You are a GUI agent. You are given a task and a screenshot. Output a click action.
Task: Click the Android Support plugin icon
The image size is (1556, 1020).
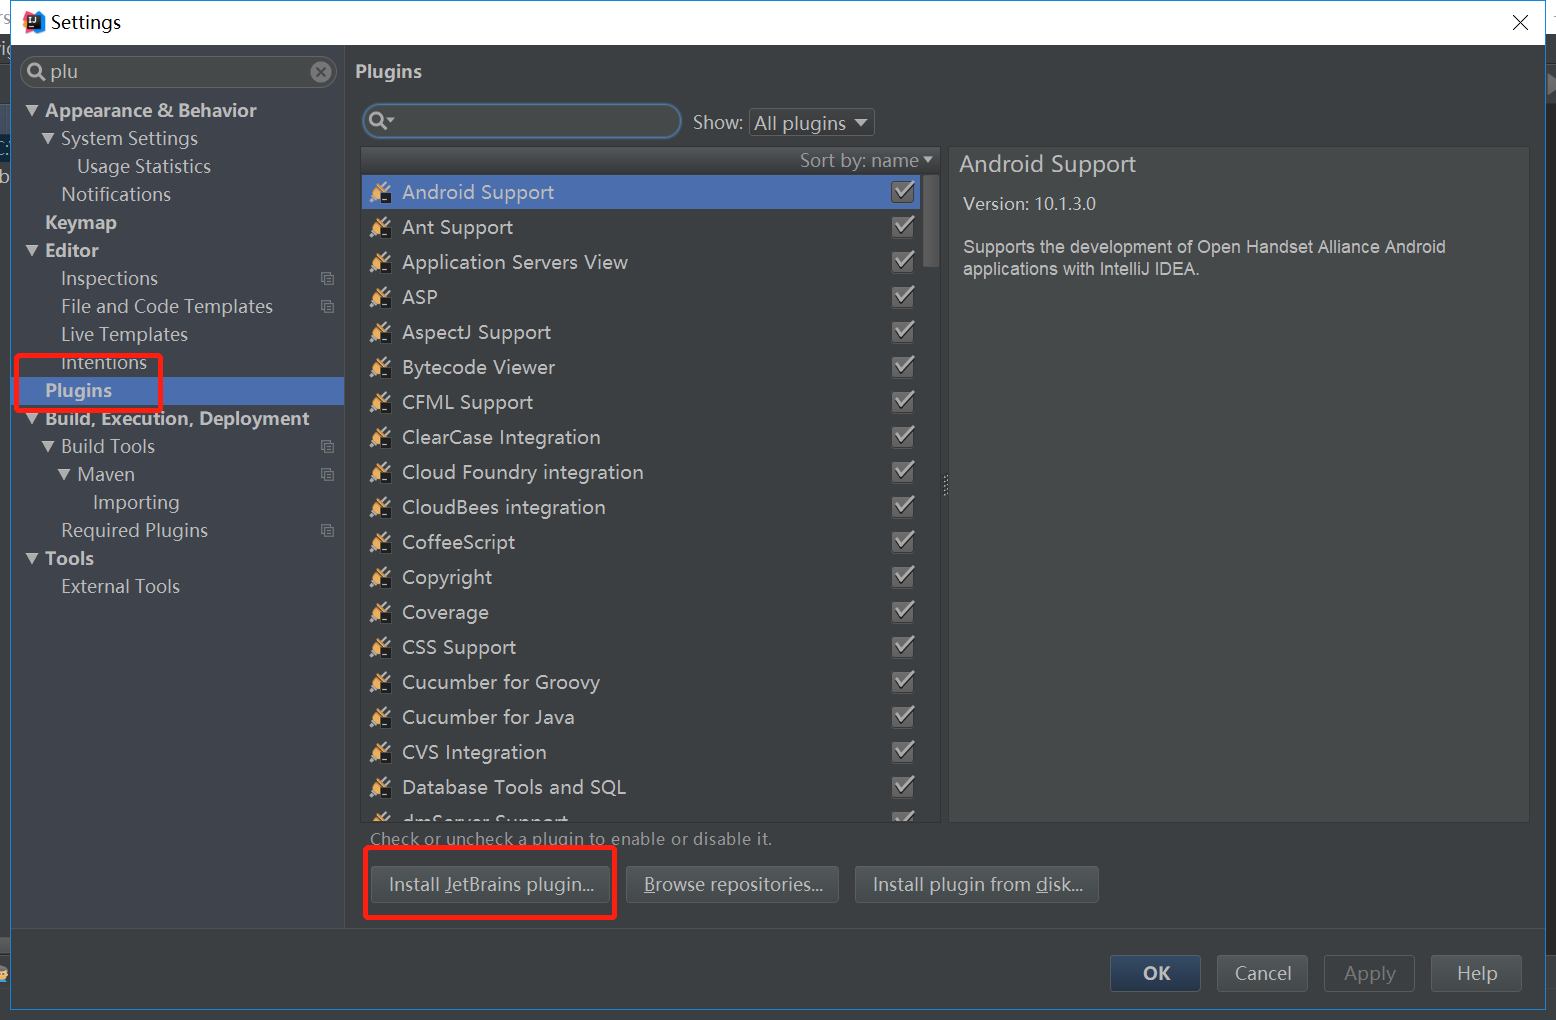point(380,192)
